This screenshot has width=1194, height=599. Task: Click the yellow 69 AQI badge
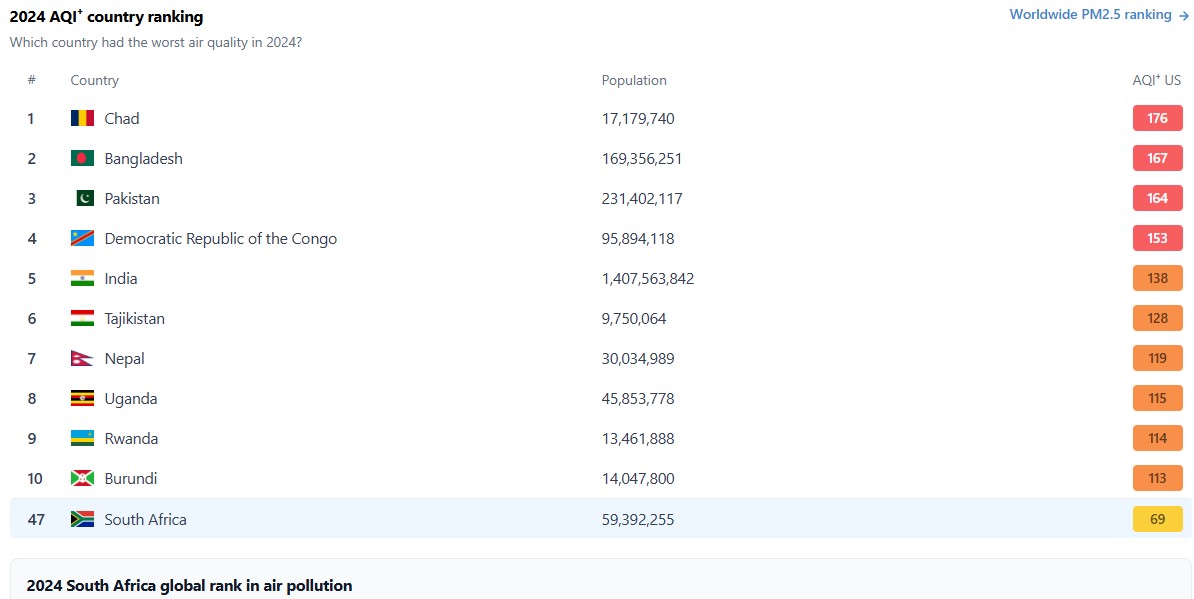(1157, 519)
